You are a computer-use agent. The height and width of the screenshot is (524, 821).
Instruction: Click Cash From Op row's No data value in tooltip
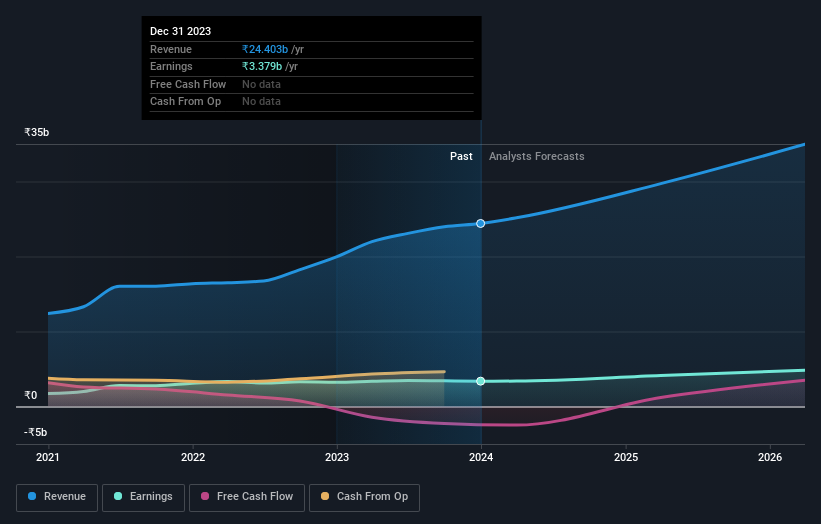261,102
